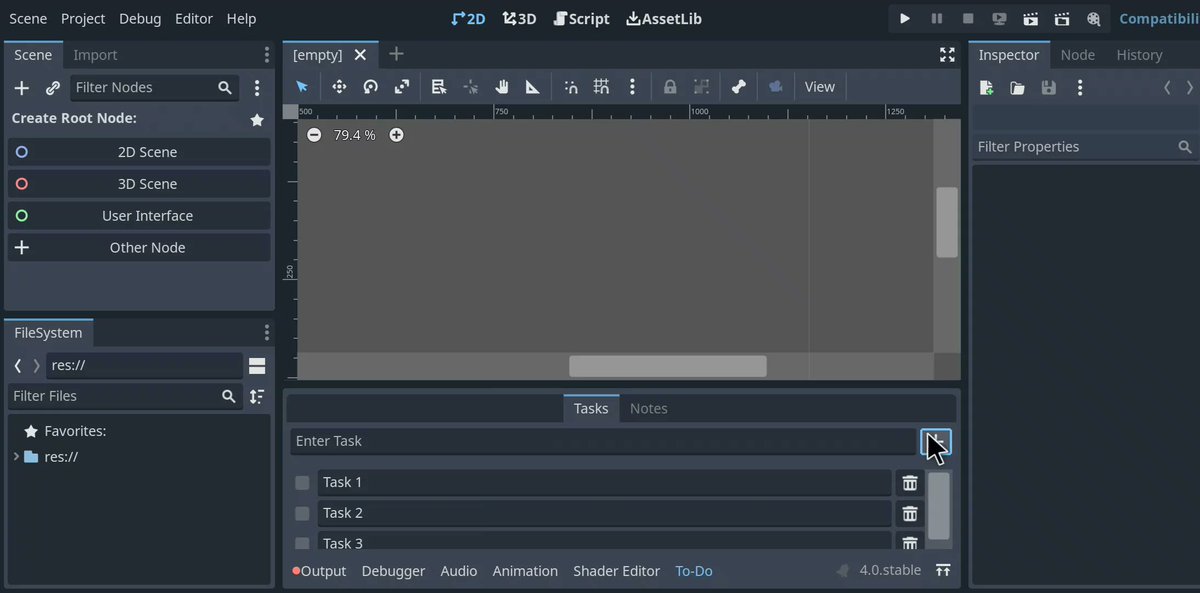Screen dimensions: 1200x593
Task: Select the Rotate tool
Action: pos(370,86)
